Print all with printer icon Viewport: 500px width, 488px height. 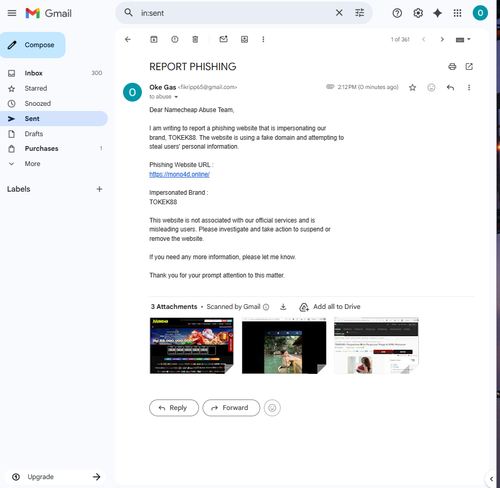point(452,67)
